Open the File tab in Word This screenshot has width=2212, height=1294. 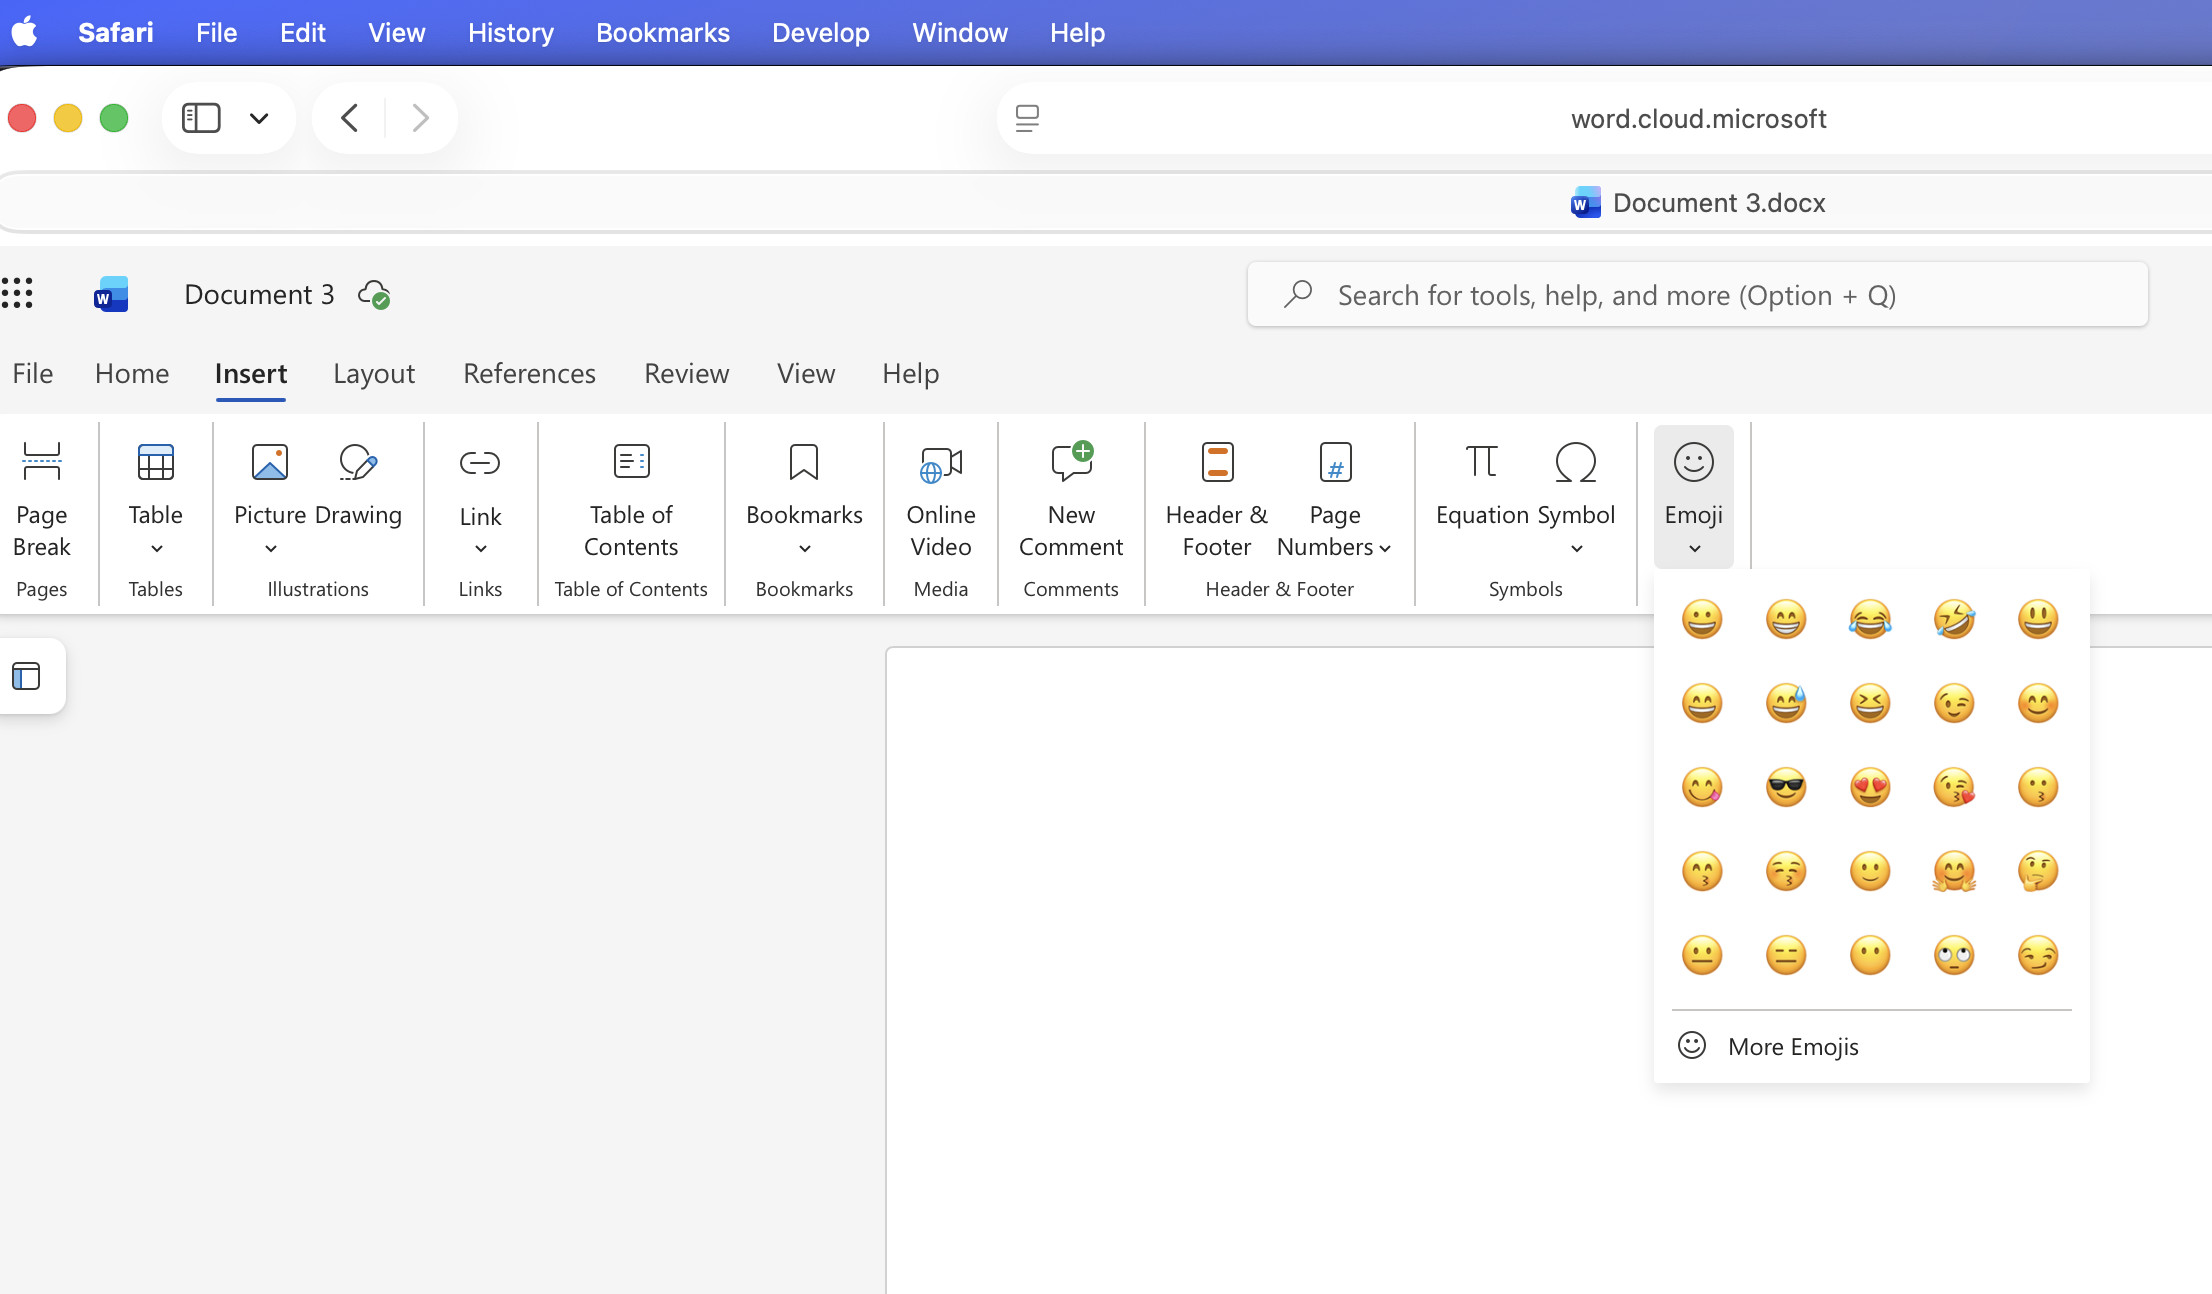32,373
